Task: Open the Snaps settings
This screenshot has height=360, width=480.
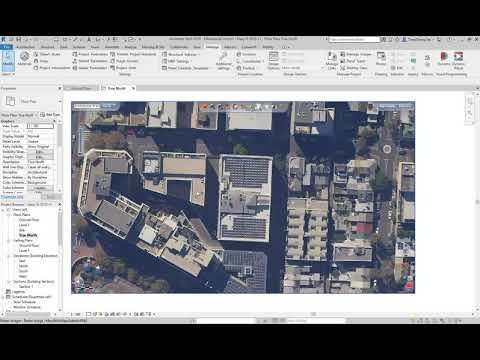Action: coord(41,61)
